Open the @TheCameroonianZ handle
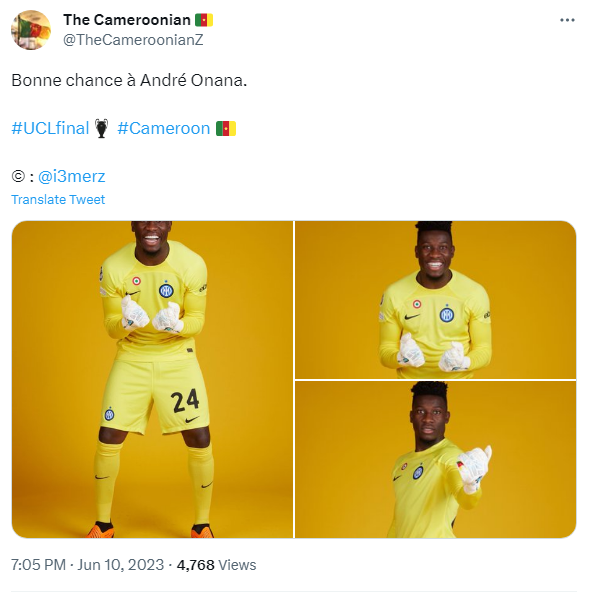The image size is (589, 593). coord(133,40)
